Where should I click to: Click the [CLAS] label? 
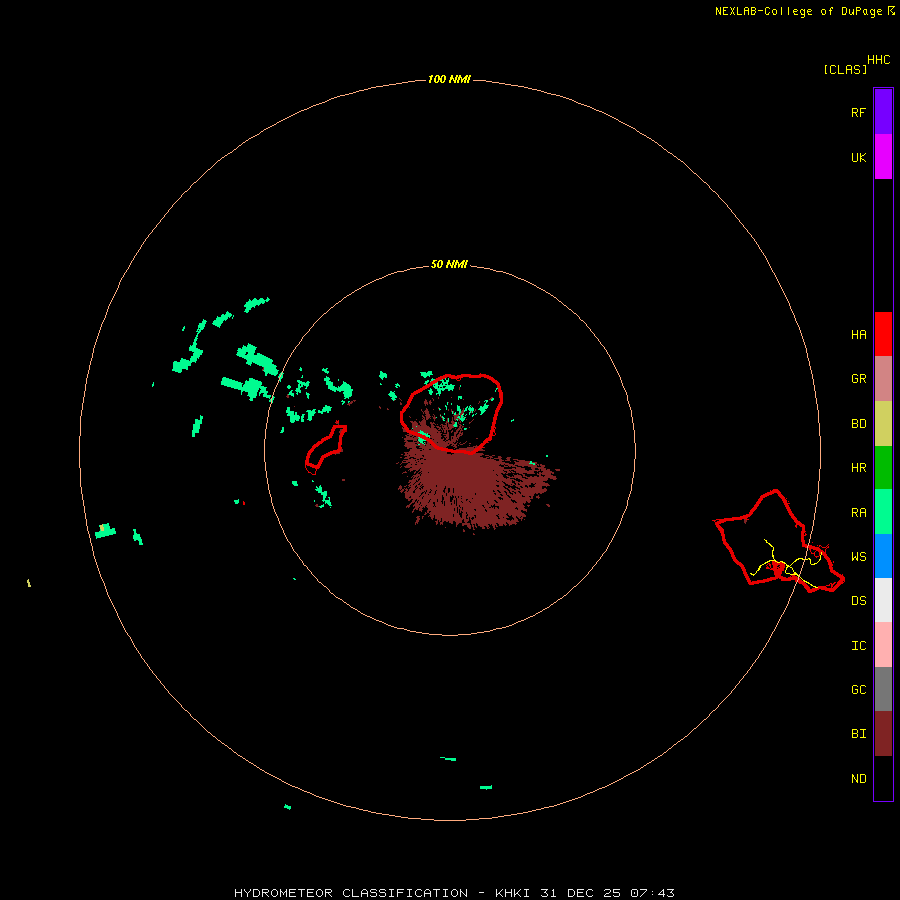click(x=845, y=69)
